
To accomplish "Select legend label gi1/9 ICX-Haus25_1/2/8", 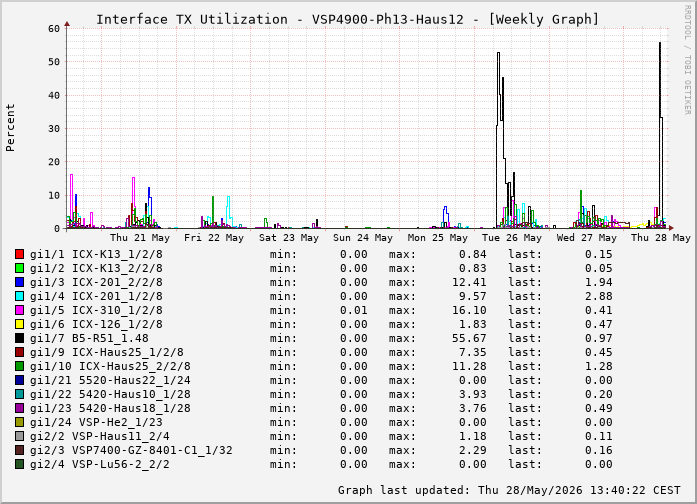I will [x=107, y=352].
